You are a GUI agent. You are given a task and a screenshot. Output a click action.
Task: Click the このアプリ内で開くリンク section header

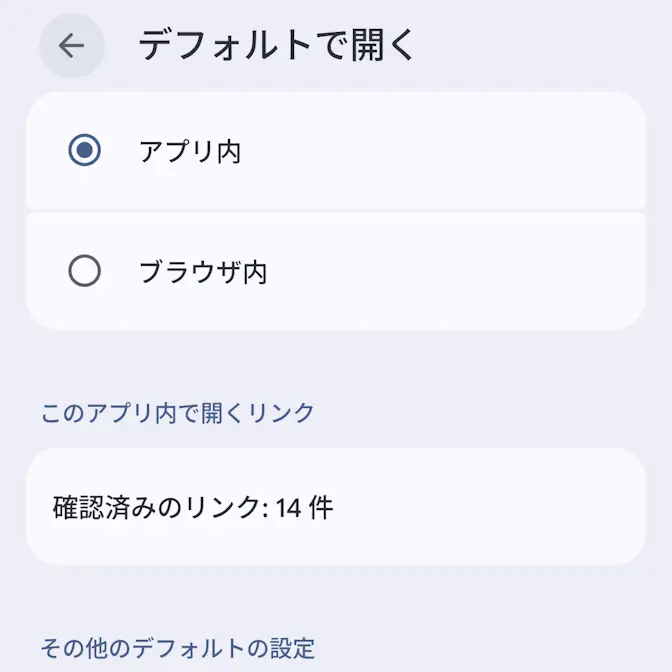(x=178, y=412)
